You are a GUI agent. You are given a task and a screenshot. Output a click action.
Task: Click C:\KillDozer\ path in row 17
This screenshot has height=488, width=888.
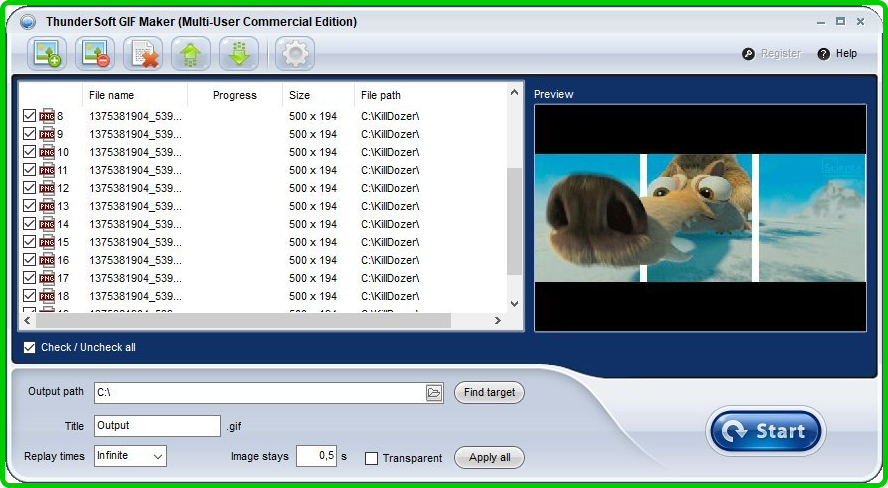tap(390, 278)
